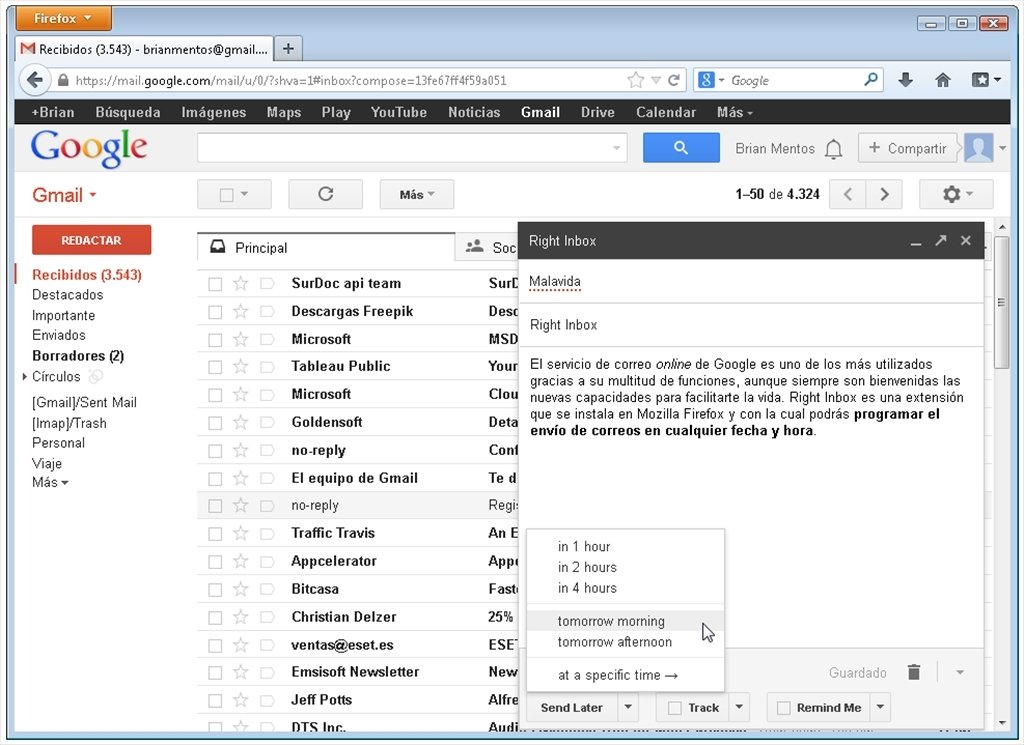This screenshot has width=1024, height=745.
Task: Choose 'at a specific time' option
Action: [626, 675]
